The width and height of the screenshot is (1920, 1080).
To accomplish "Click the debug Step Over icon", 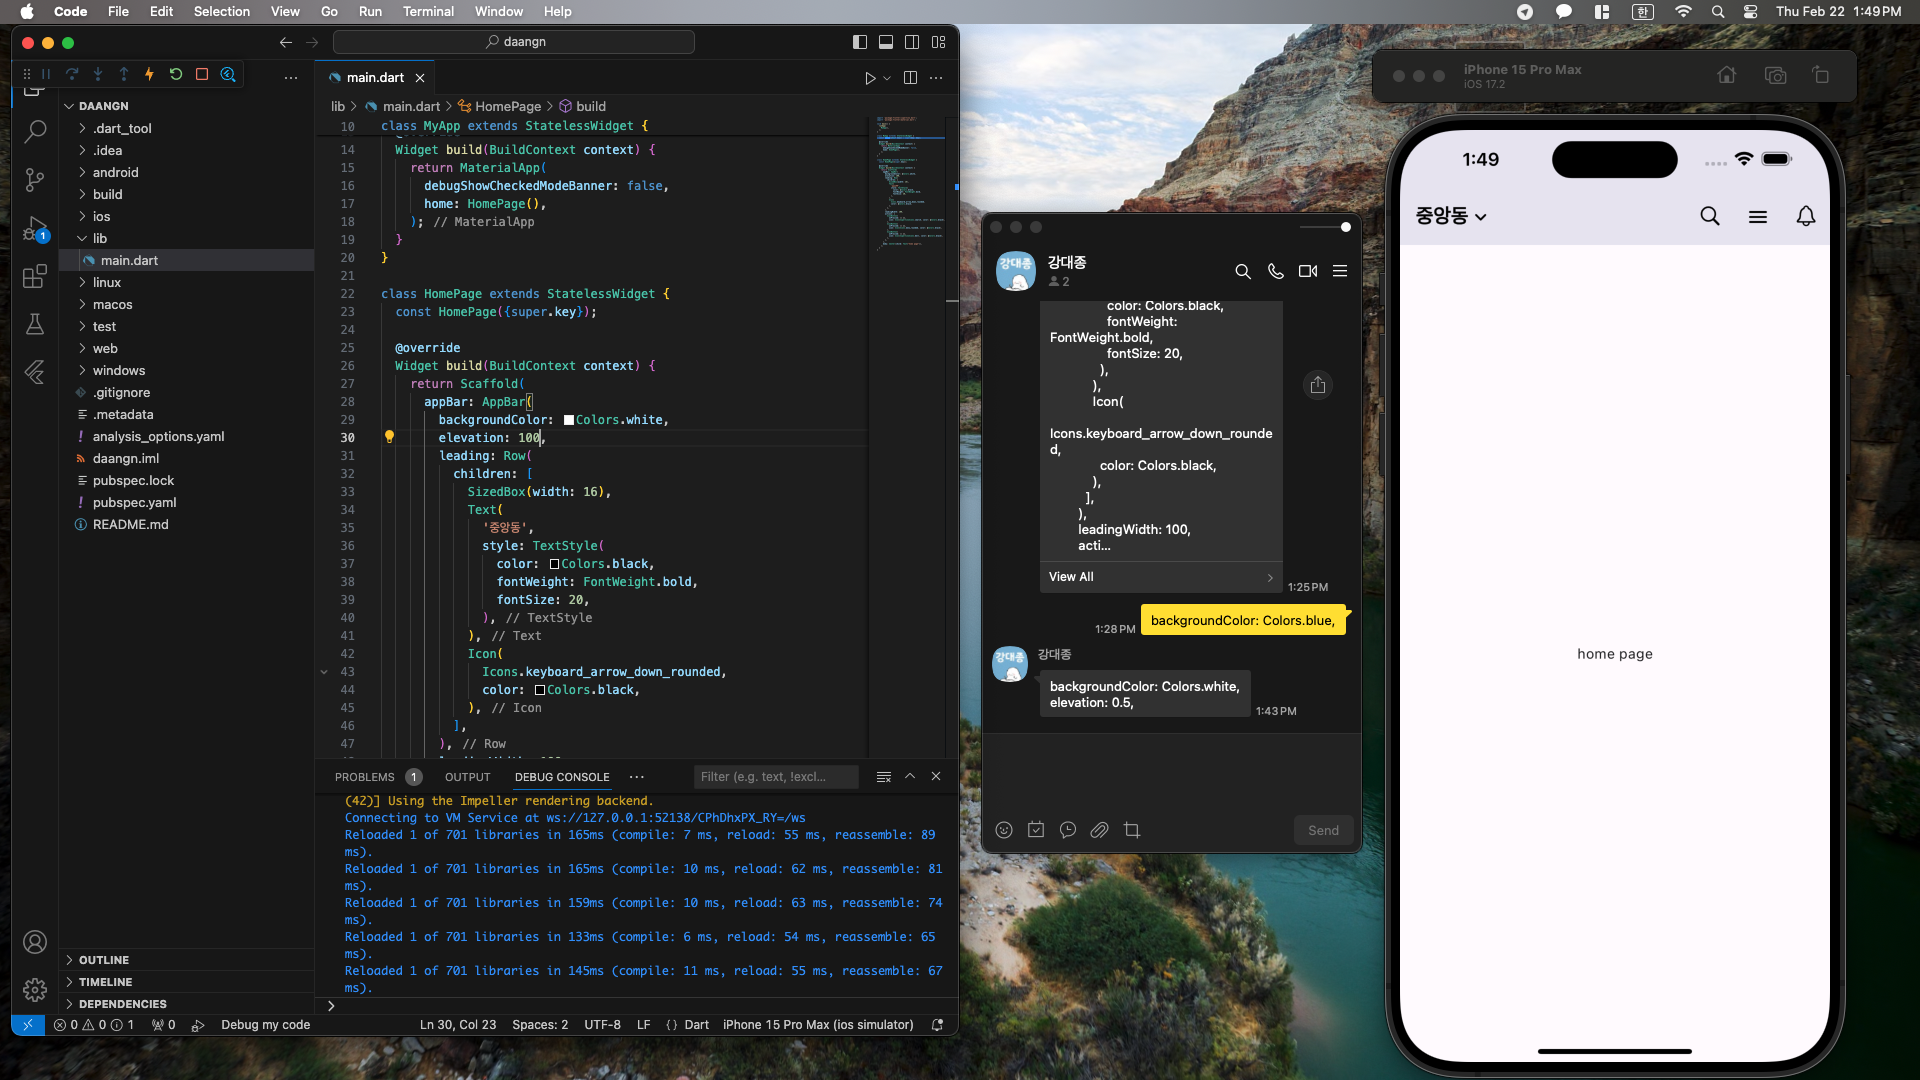I will [72, 74].
